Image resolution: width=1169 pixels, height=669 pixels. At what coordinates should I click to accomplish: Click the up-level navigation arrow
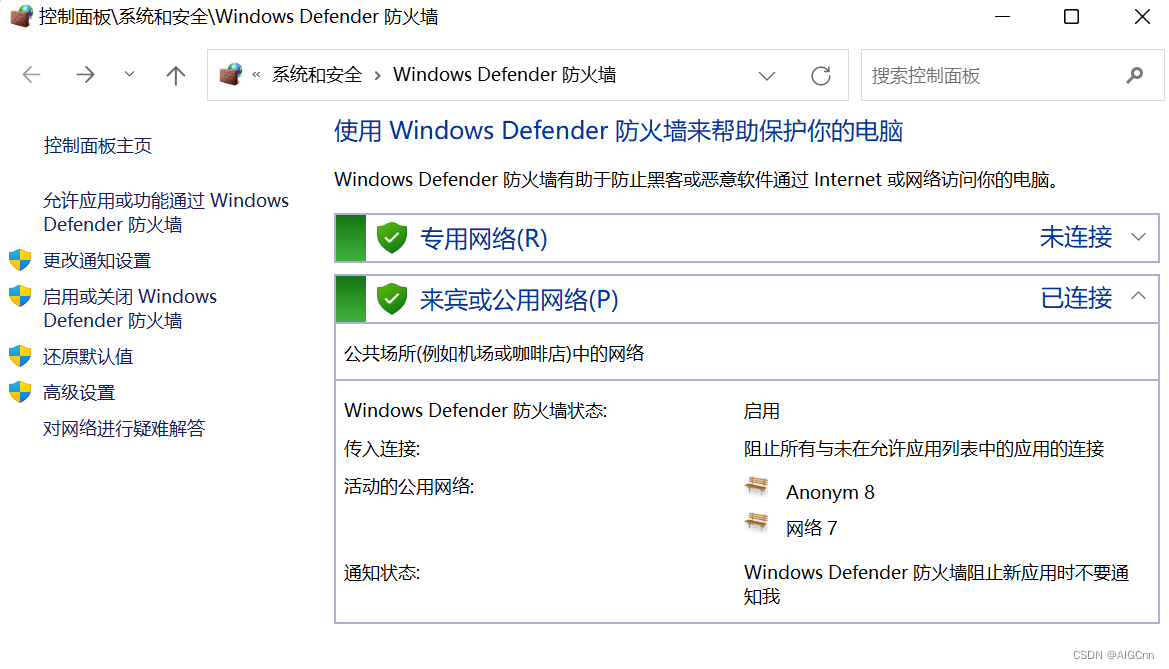point(175,75)
